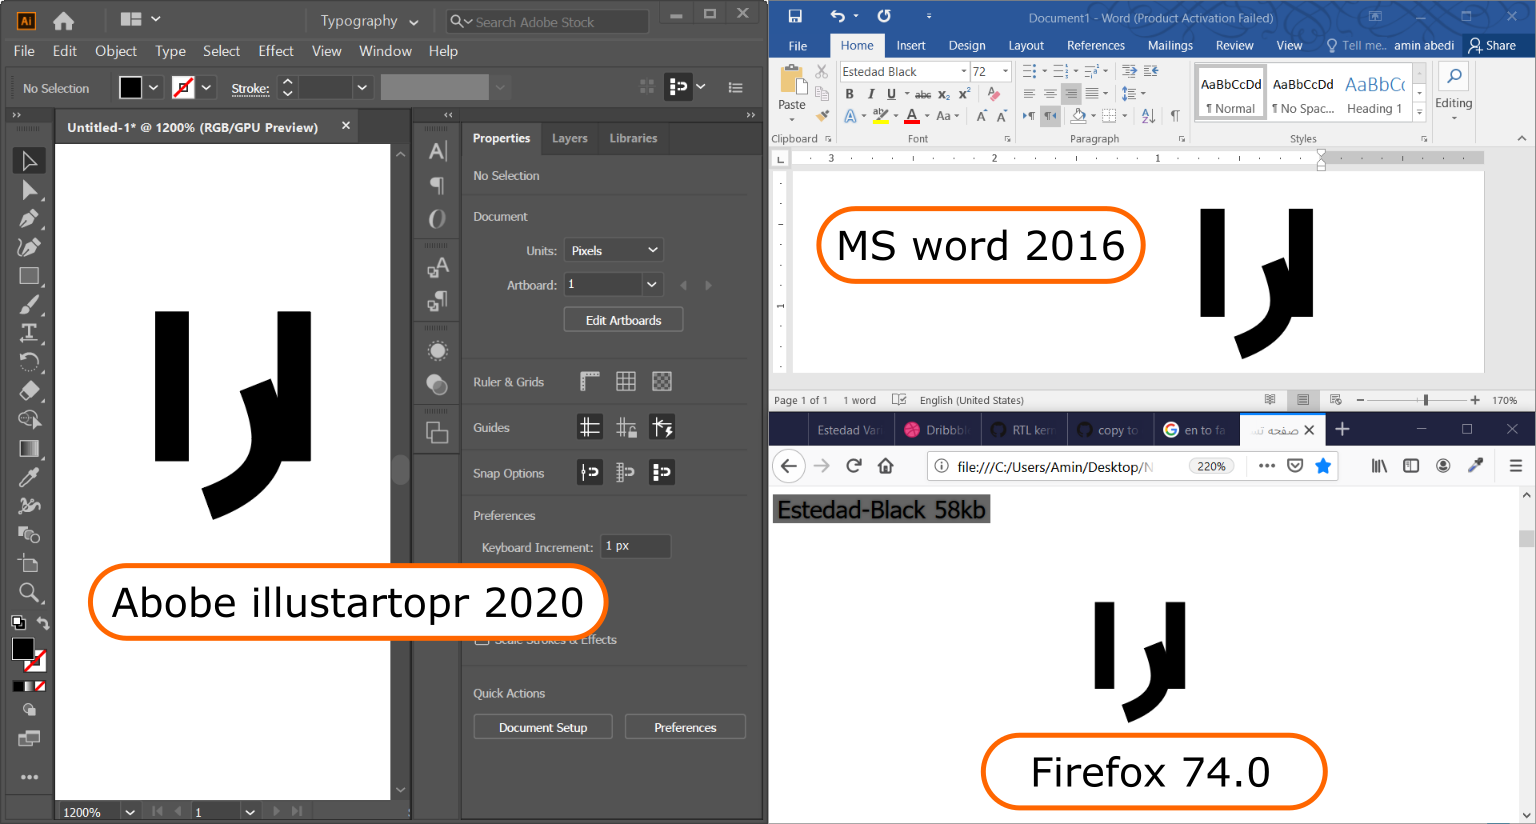Toggle grid visibility under Ruler & Grids

tap(626, 381)
